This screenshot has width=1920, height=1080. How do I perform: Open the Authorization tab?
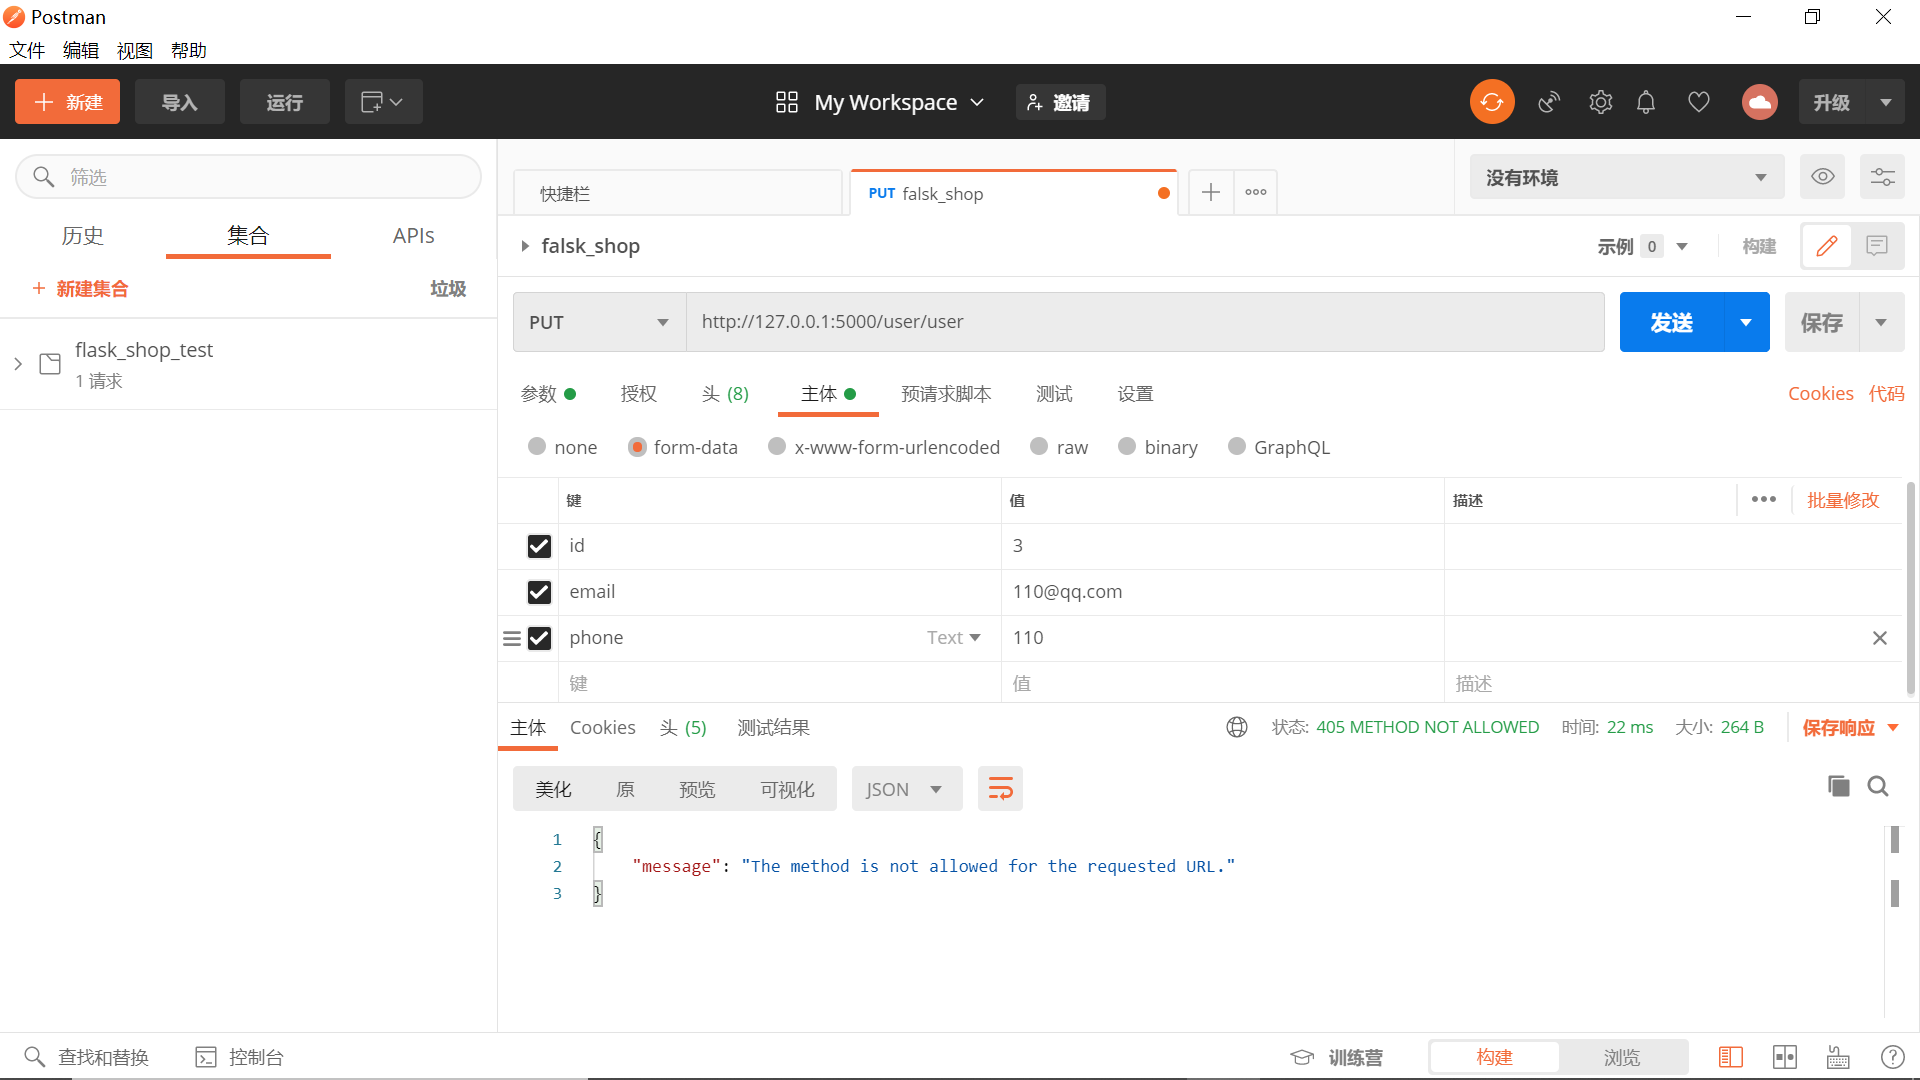[638, 394]
